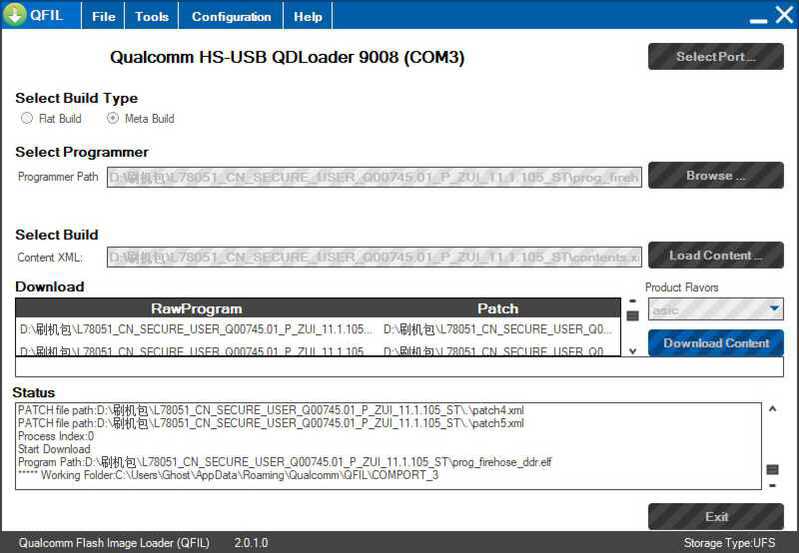Open the Tools menu
799x553 pixels.
point(152,16)
